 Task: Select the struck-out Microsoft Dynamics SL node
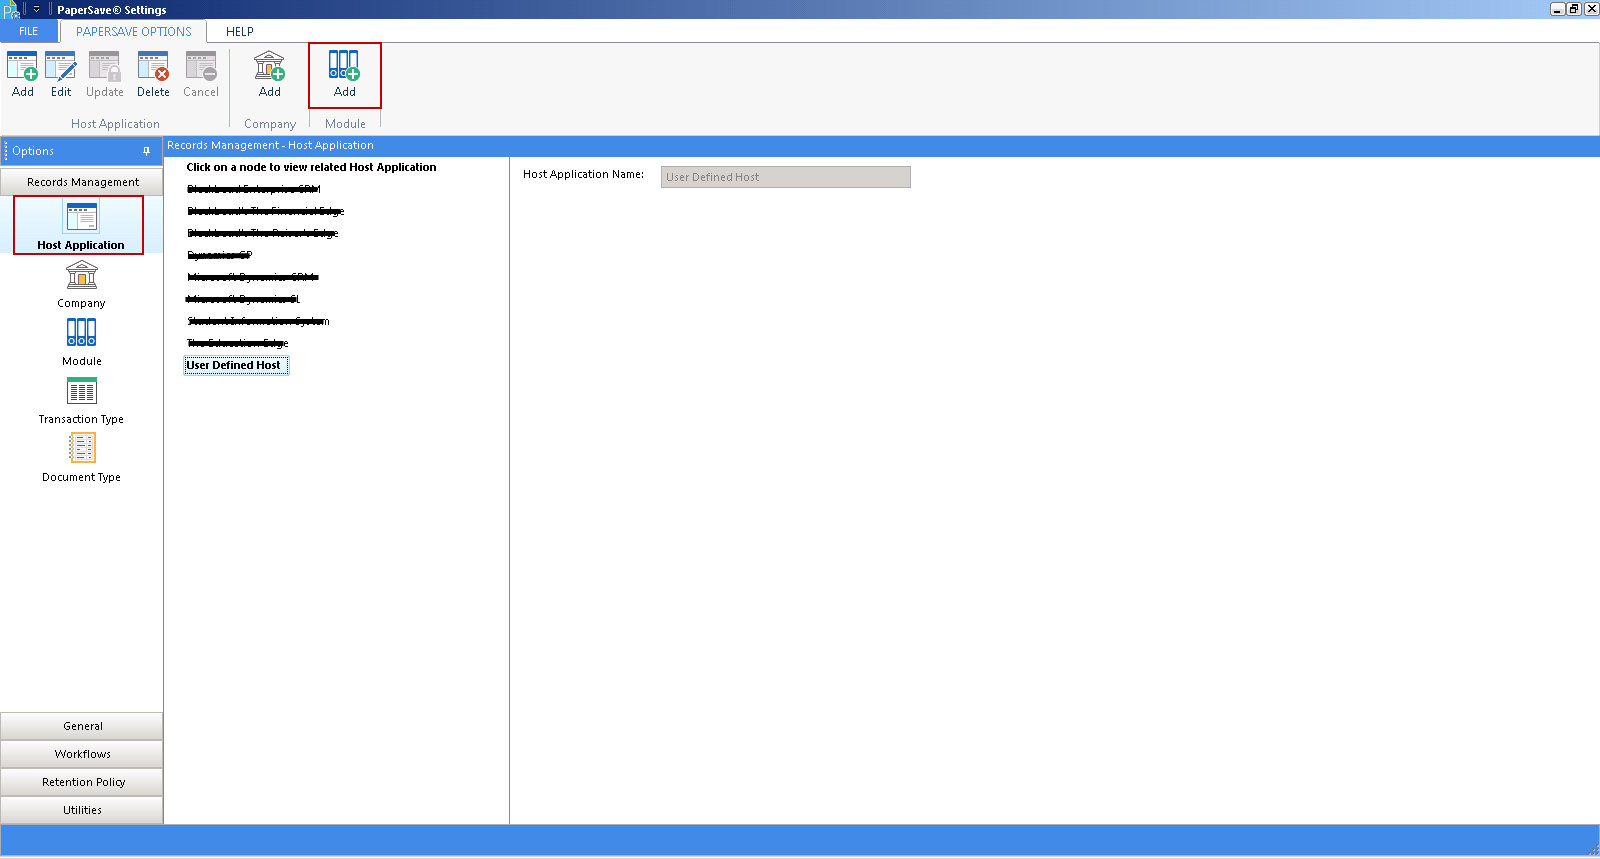click(243, 299)
